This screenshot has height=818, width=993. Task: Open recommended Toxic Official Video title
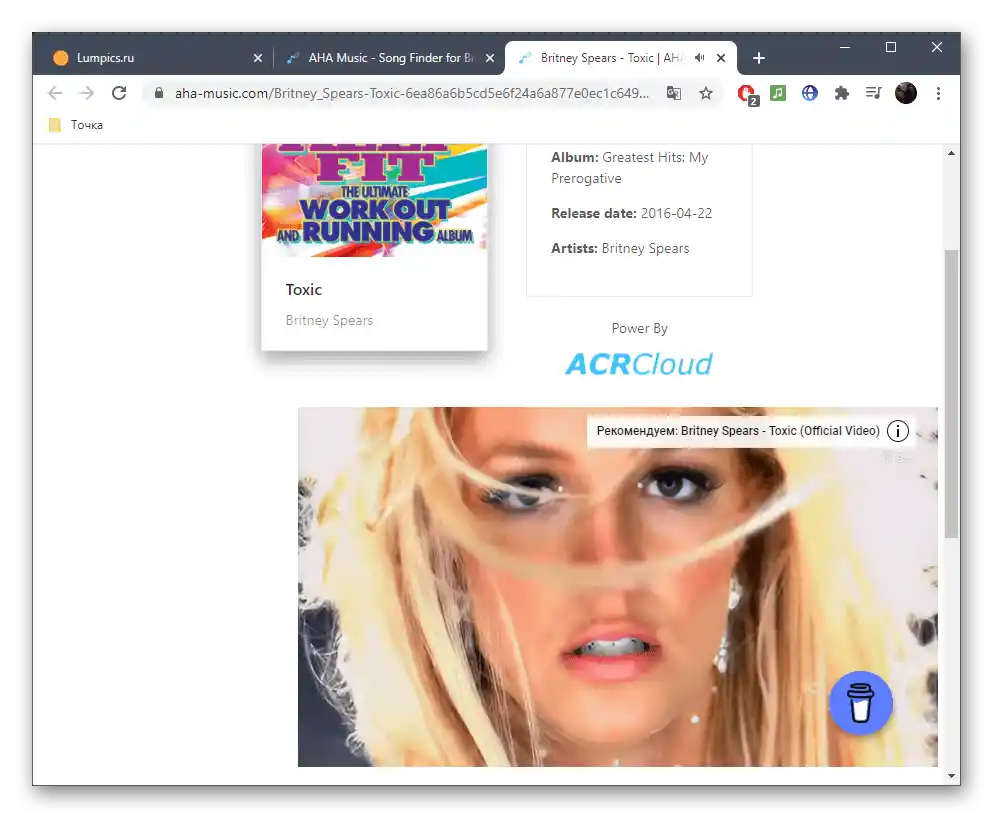[738, 431]
